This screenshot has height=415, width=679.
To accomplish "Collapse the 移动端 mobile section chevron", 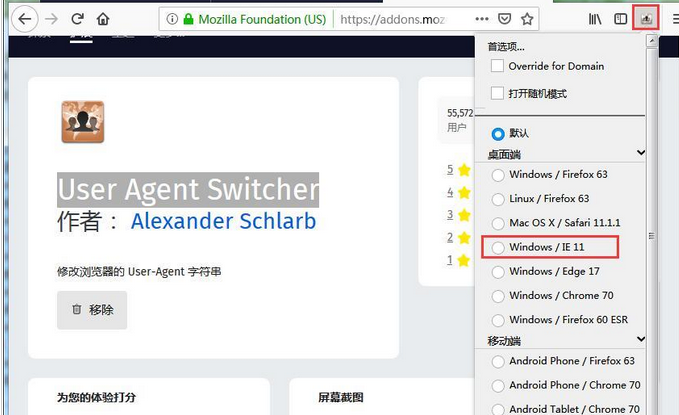I will pos(641,339).
